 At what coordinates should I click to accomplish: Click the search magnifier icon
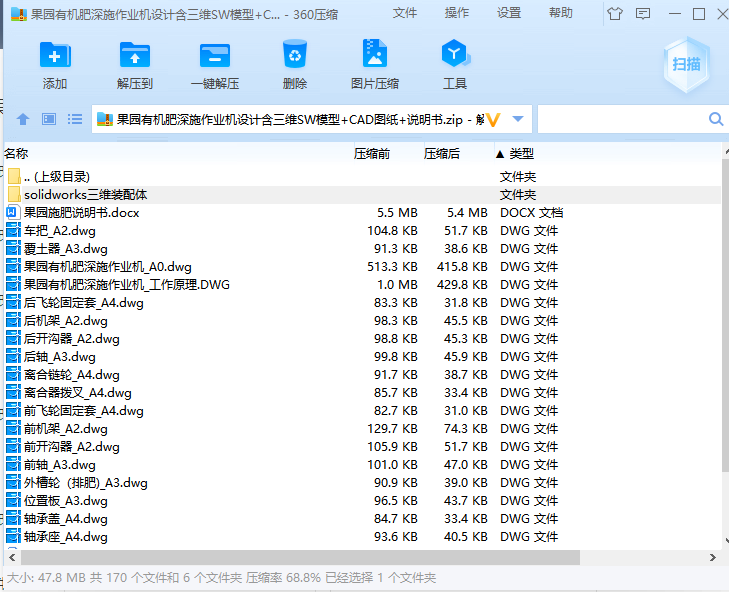click(x=716, y=120)
